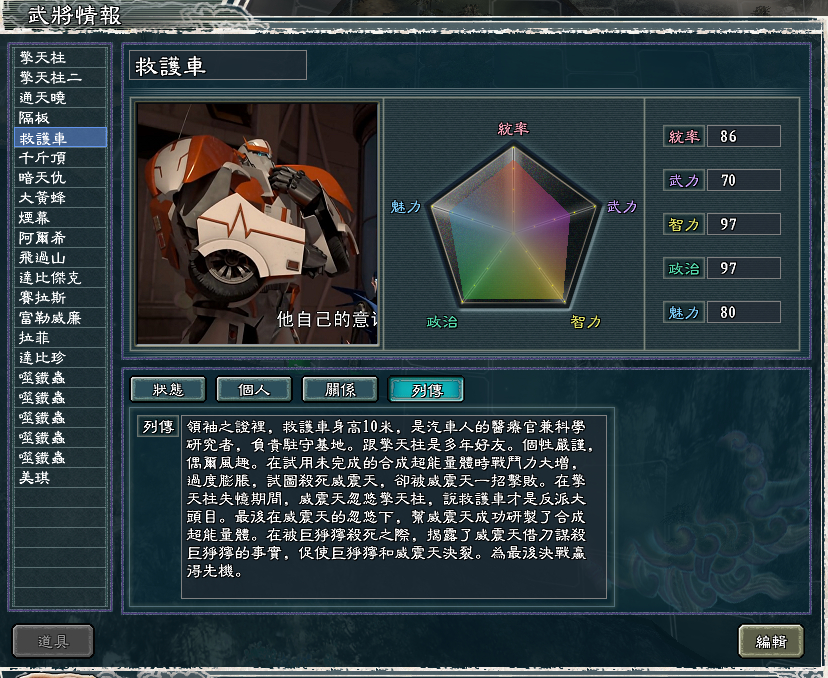Switch to the 關係 tab
828x678 pixels.
point(340,390)
